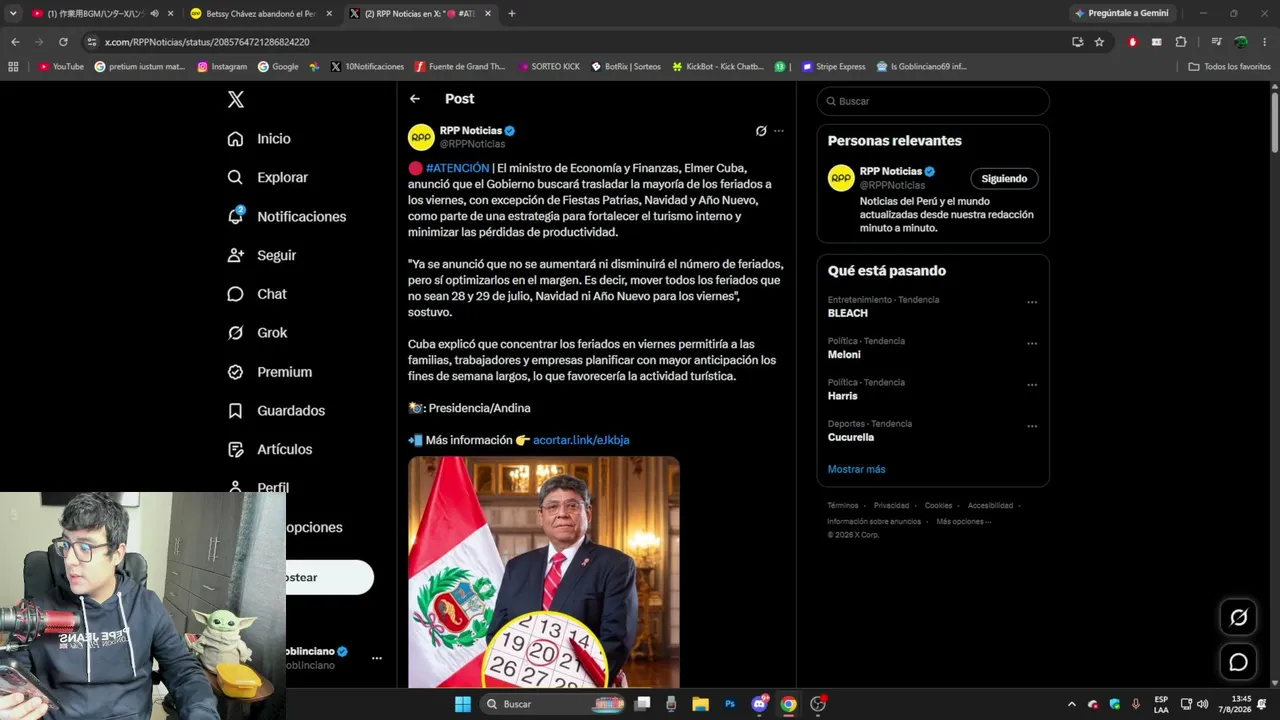
Task: Click the #ATENCIÓN hashtag
Action: click(457, 168)
